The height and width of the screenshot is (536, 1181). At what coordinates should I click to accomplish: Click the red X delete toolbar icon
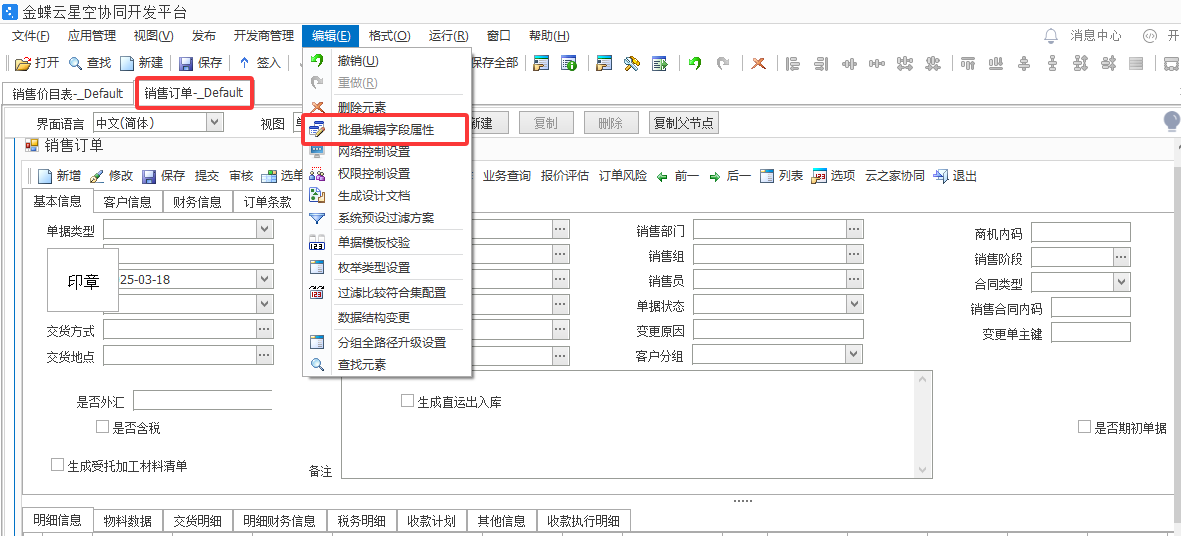759,63
